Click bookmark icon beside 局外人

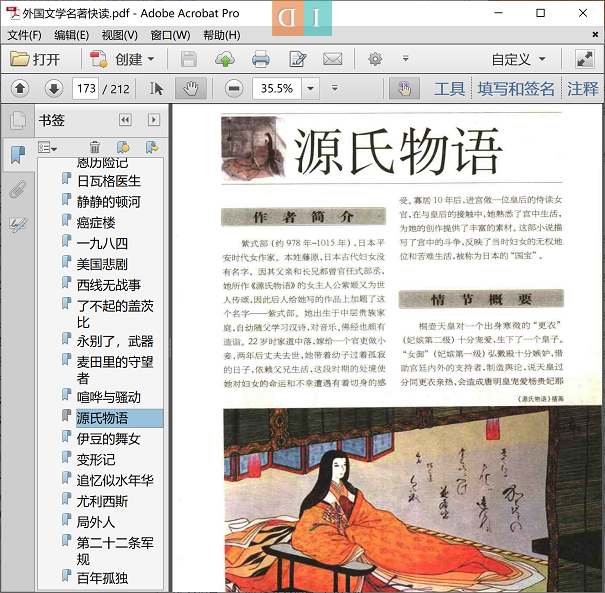67,519
